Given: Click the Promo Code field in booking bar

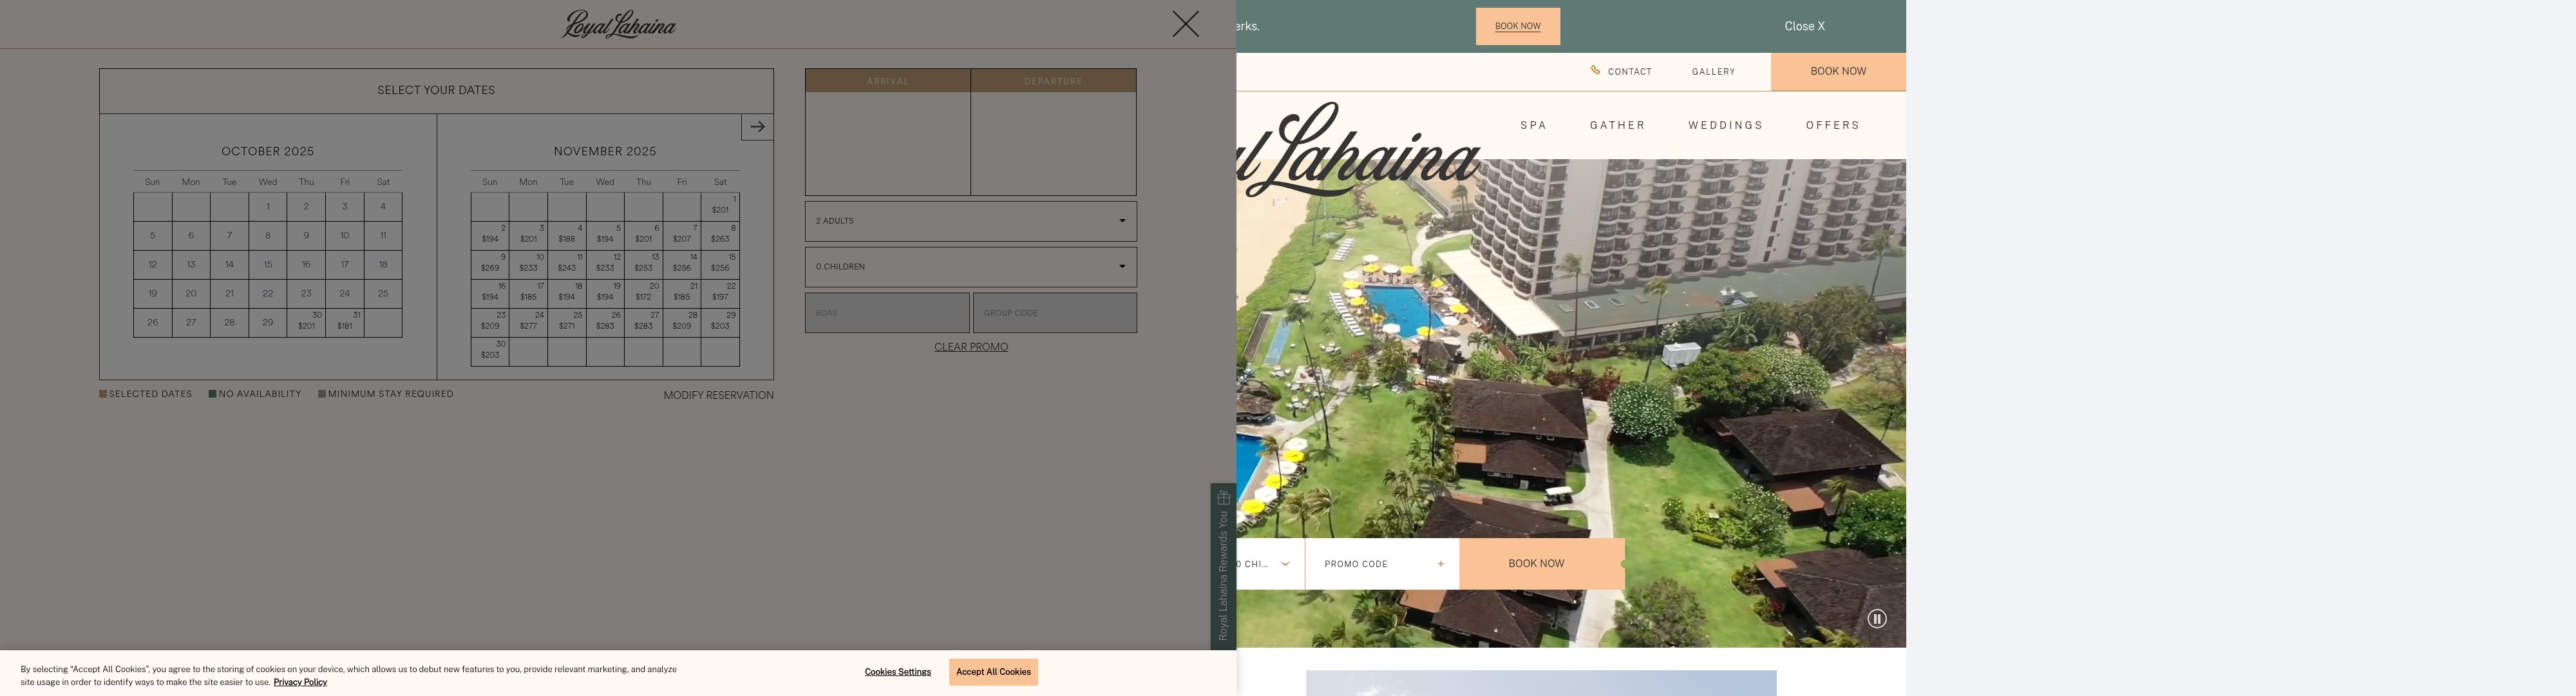Looking at the screenshot, I should click(1381, 564).
